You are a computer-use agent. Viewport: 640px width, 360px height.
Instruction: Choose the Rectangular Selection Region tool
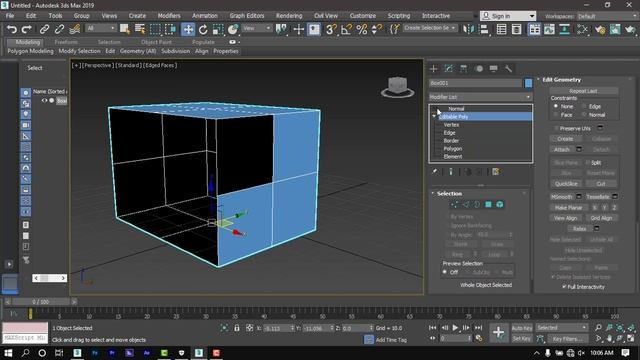tap(156, 29)
